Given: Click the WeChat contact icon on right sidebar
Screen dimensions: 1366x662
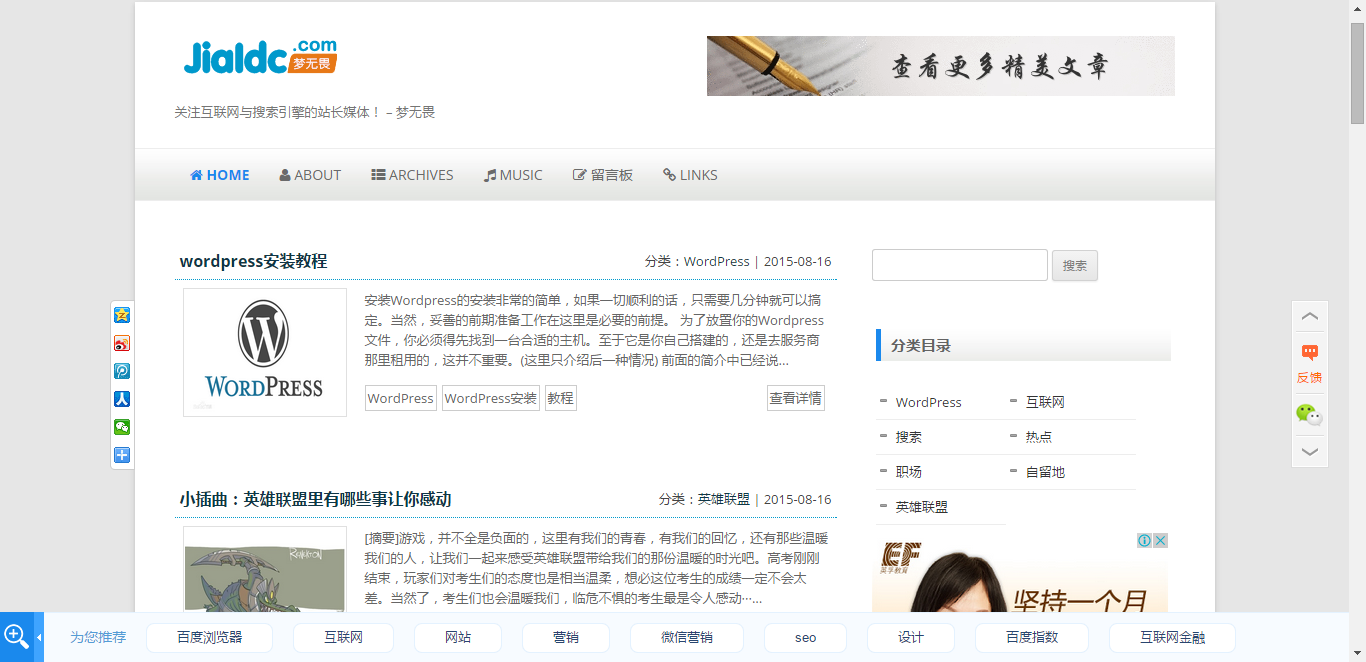Looking at the screenshot, I should tap(1309, 413).
